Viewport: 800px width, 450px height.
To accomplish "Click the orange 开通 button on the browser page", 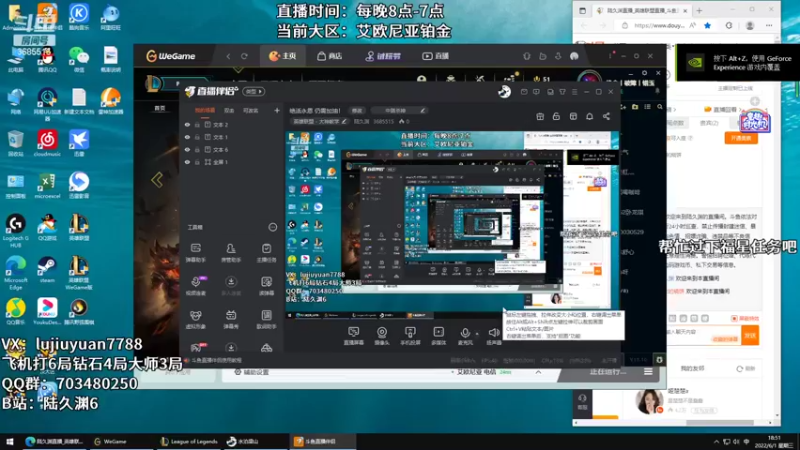I will pyautogui.click(x=741, y=138).
